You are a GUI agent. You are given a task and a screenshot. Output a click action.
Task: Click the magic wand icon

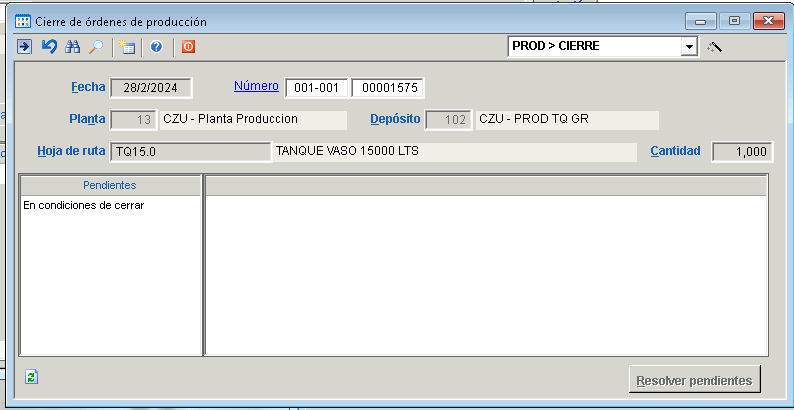pos(714,47)
